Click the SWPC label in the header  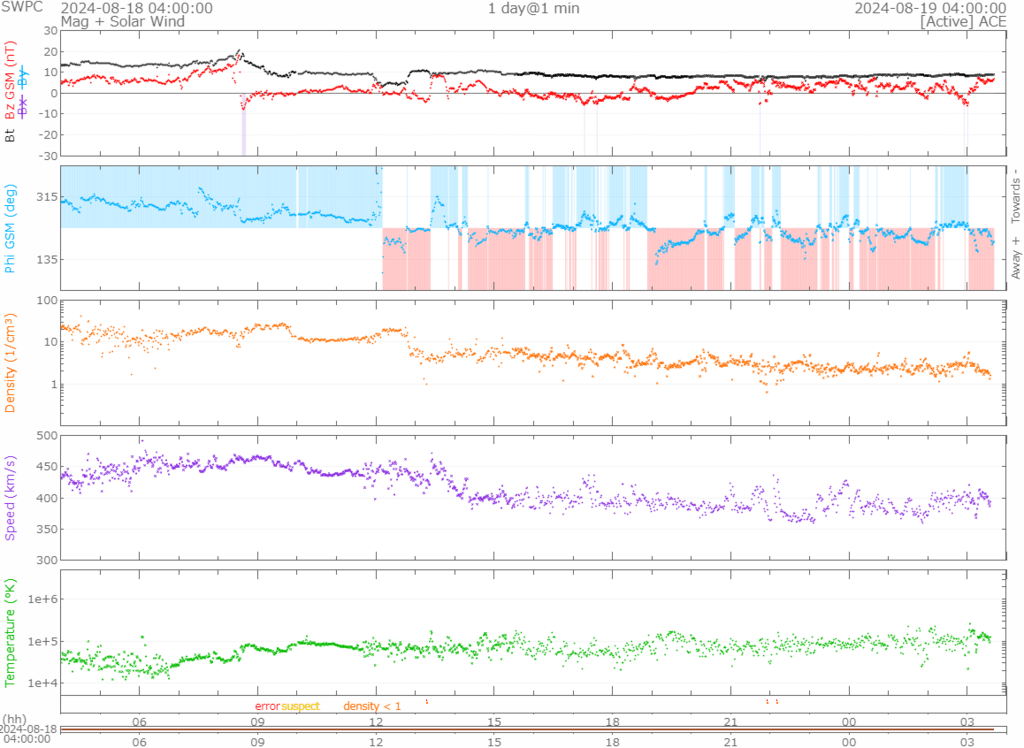click(x=22, y=7)
